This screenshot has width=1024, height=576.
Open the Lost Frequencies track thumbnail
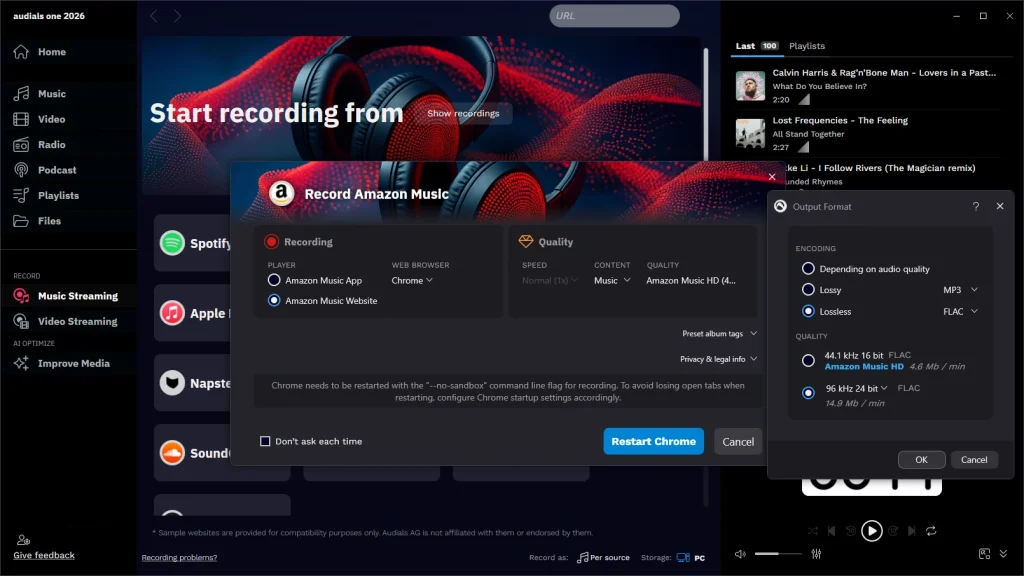[750, 133]
